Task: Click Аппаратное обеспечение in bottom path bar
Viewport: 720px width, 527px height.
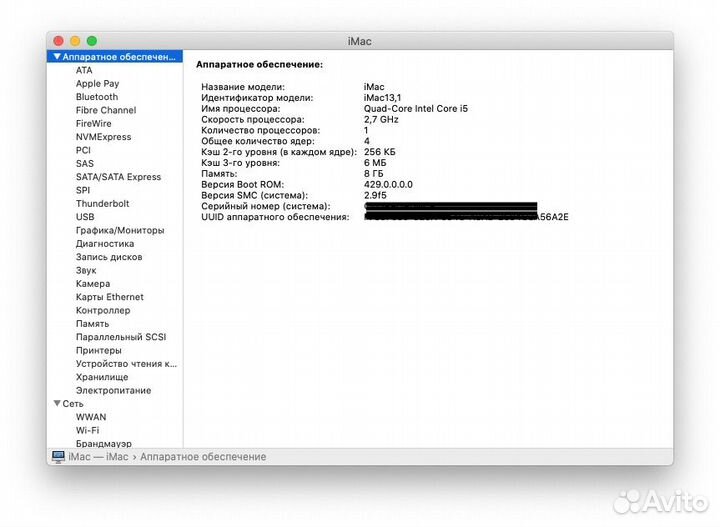Action: coord(203,457)
